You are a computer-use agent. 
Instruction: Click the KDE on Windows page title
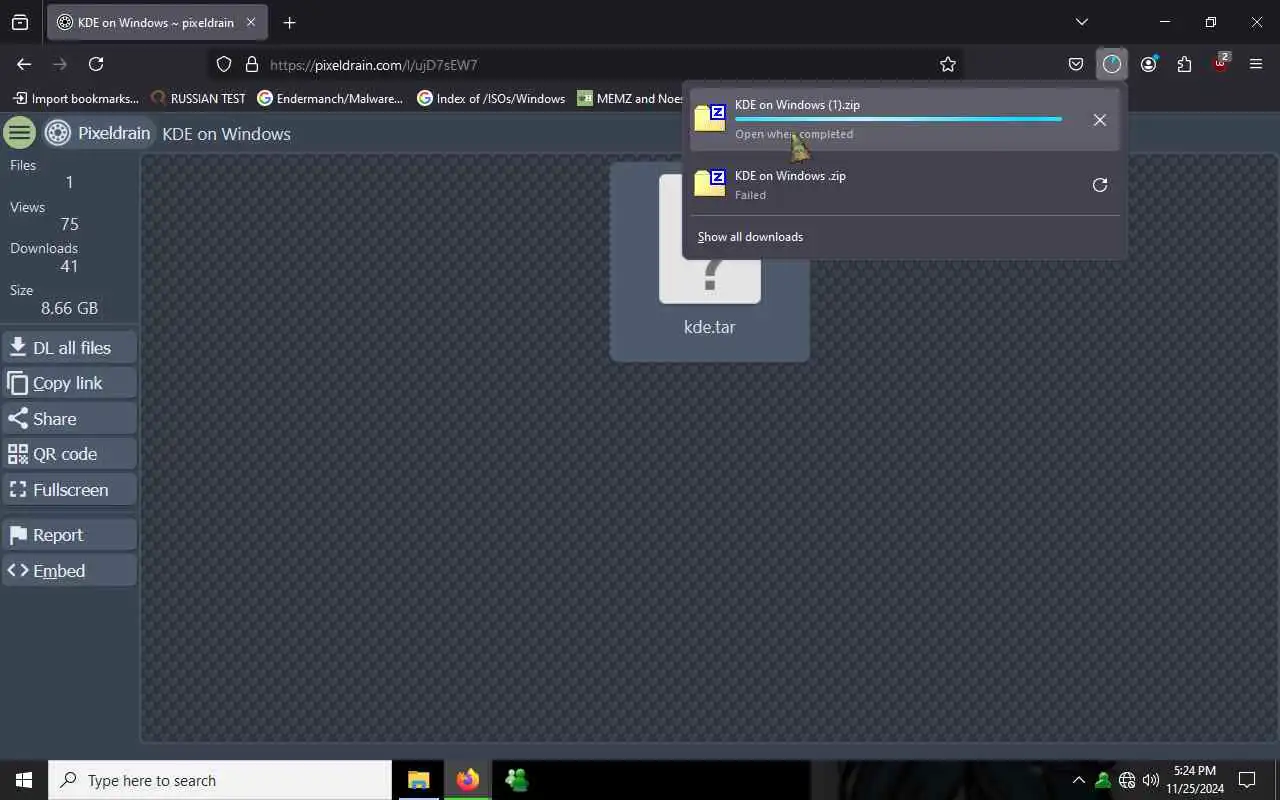click(226, 133)
